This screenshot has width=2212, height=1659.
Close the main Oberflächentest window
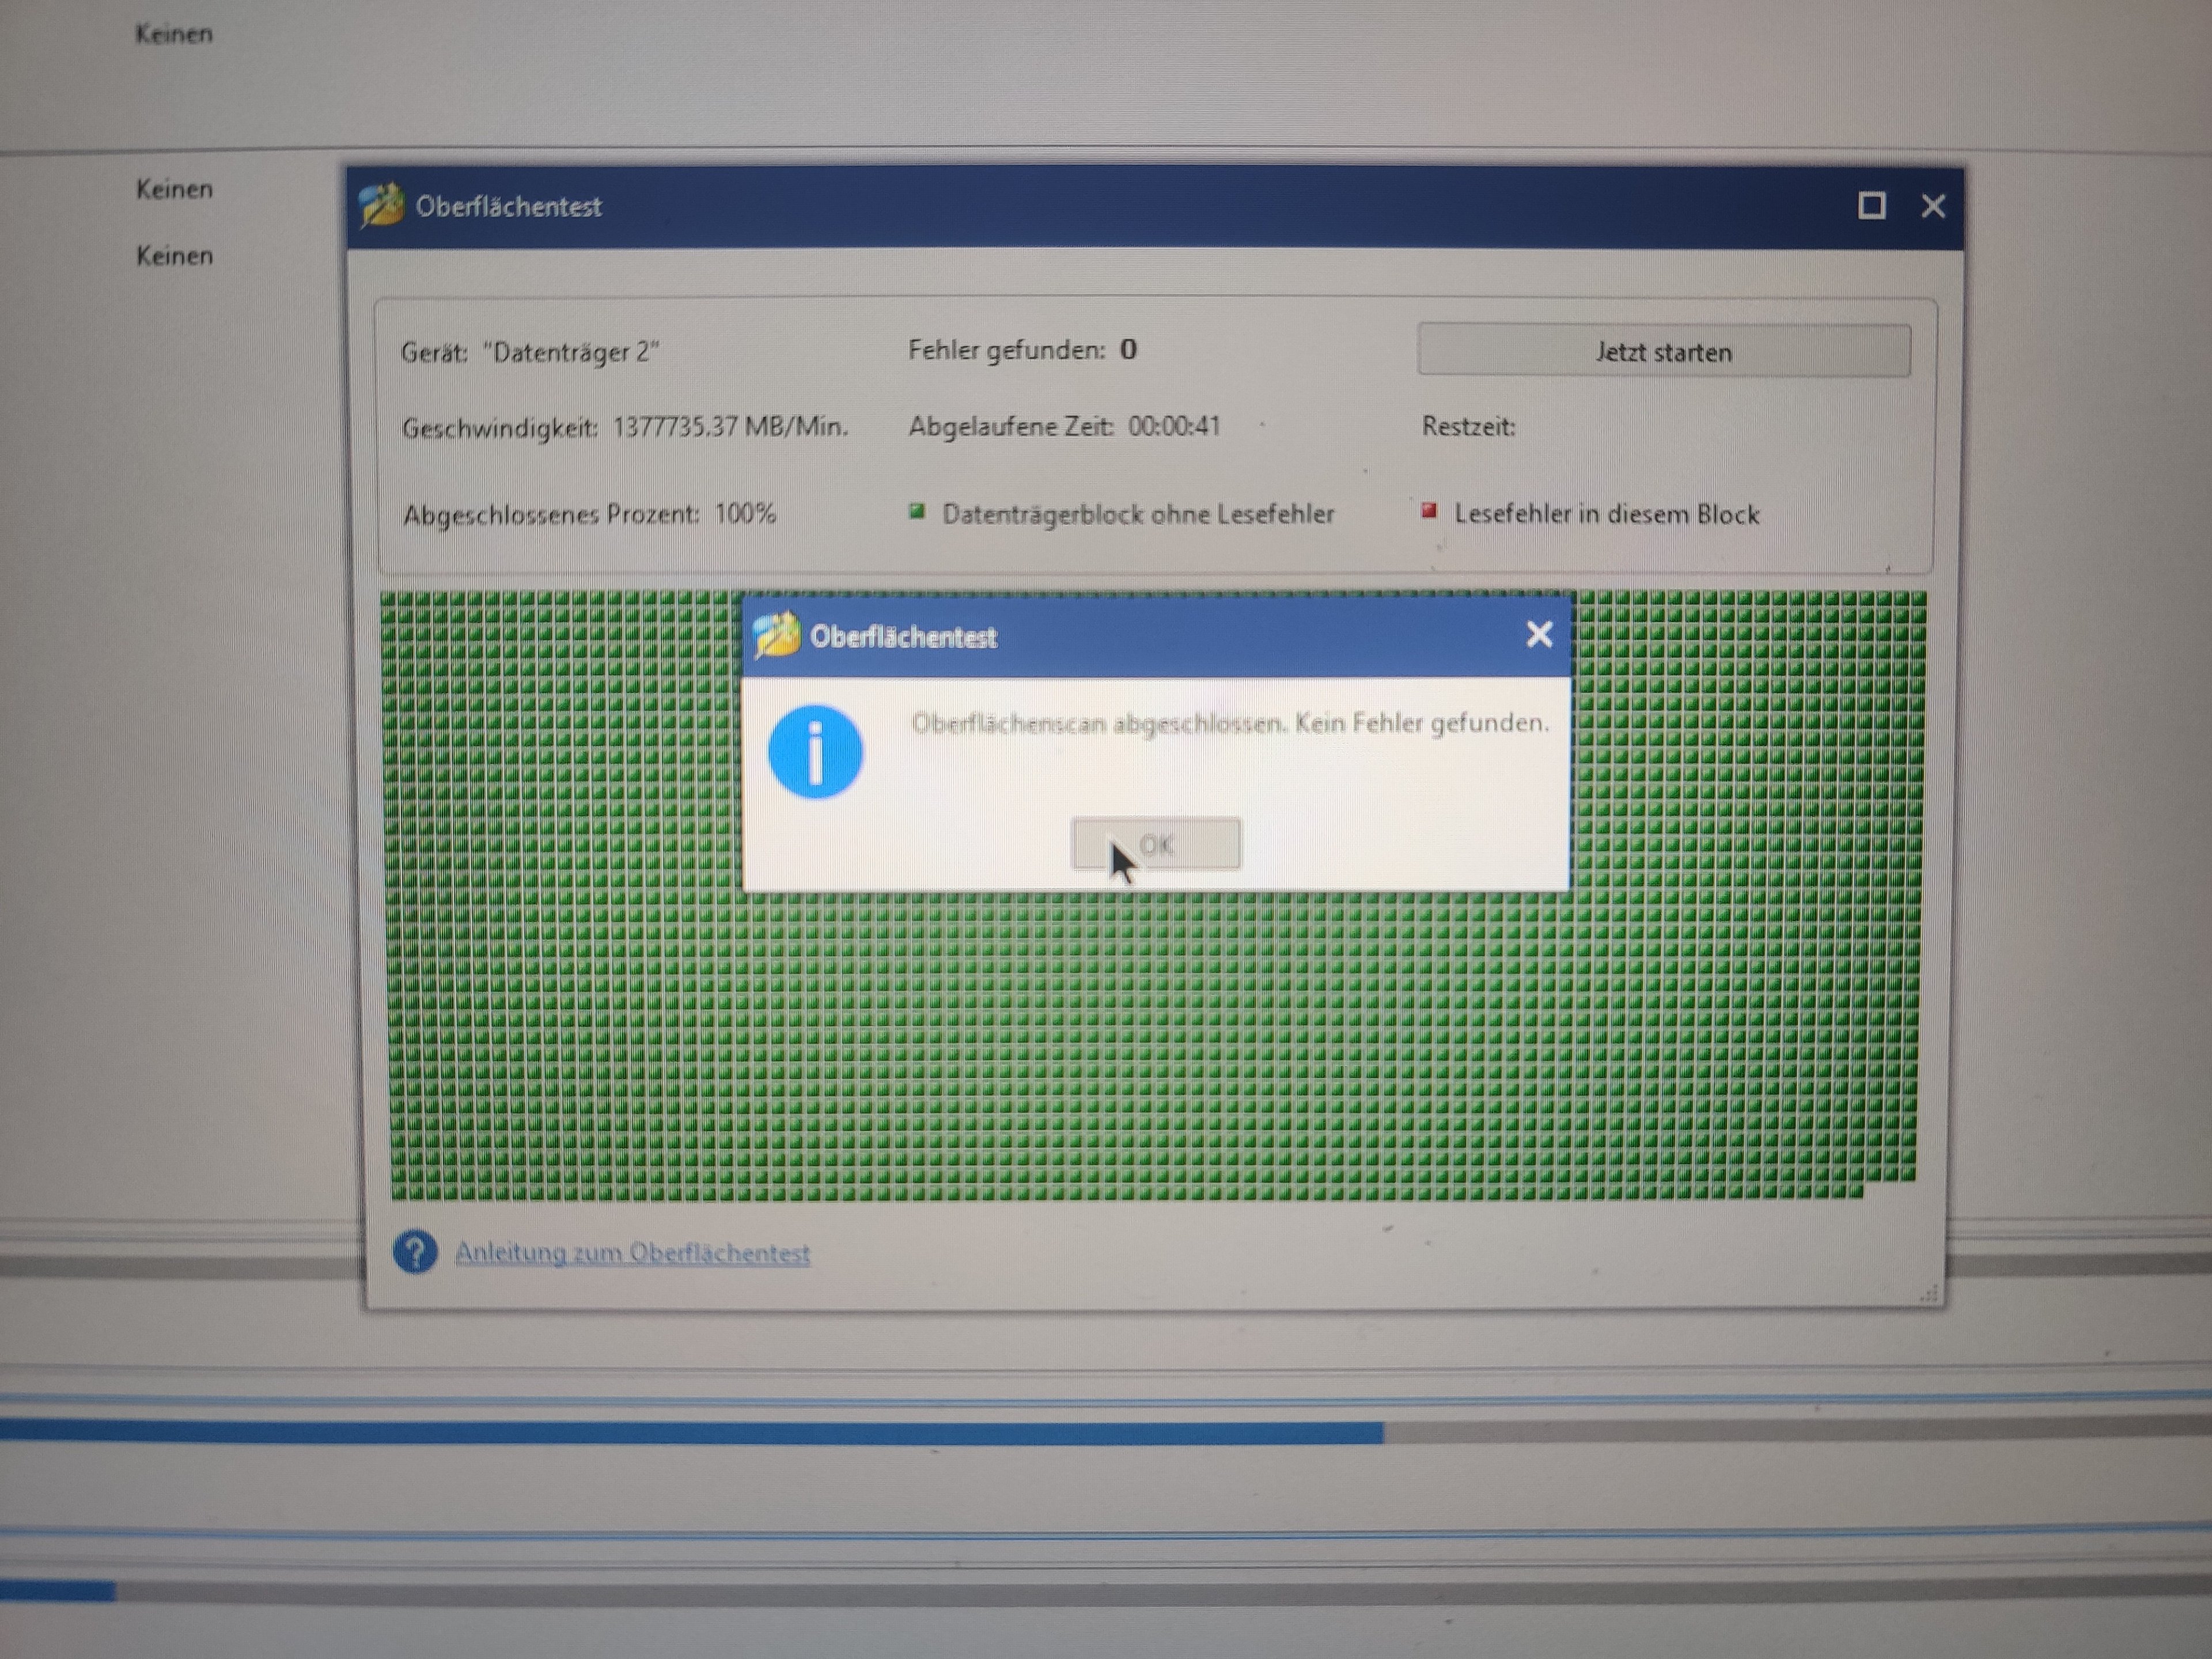(1933, 206)
